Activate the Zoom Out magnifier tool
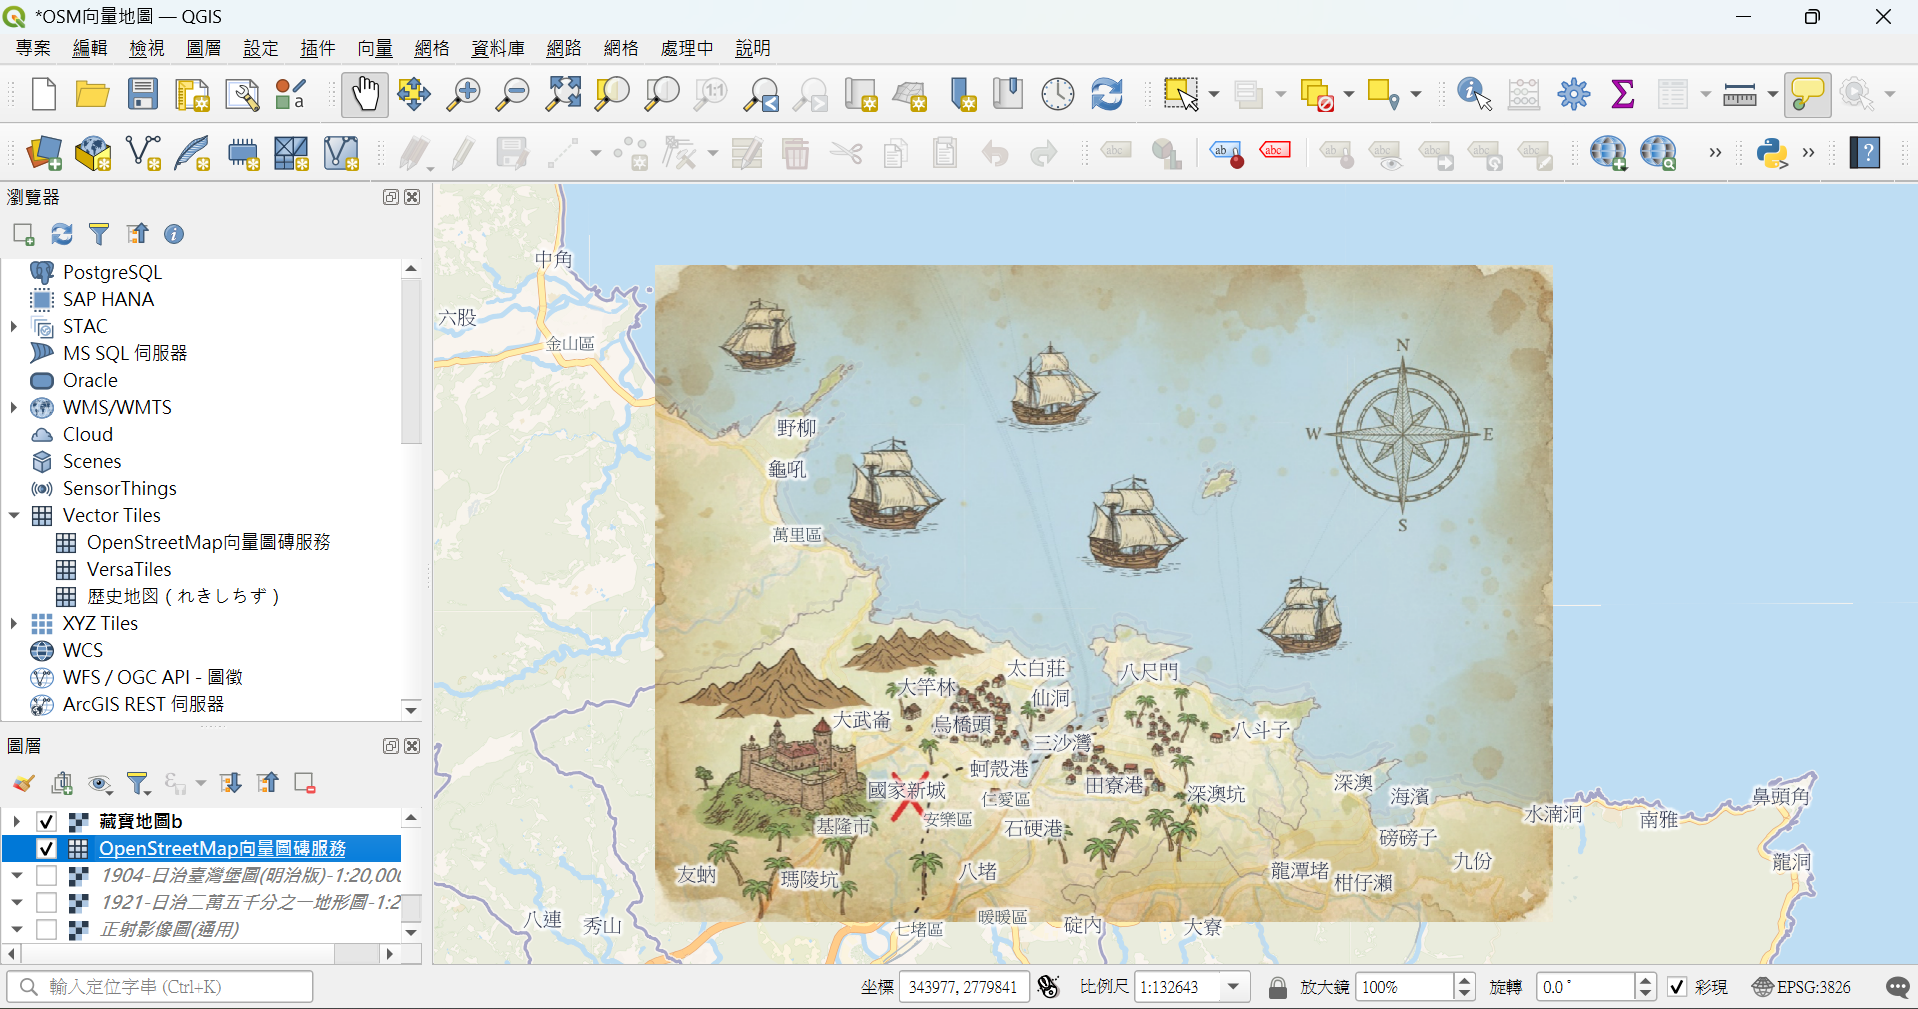The height and width of the screenshot is (1009, 1918). [513, 95]
